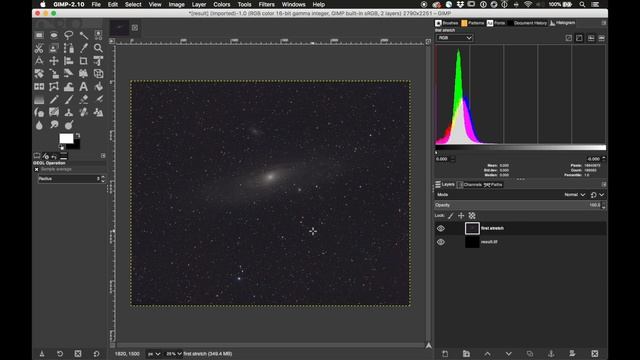This screenshot has height=360, width=640.
Task: Select the Paths tool in toolbox
Action: coord(69,49)
